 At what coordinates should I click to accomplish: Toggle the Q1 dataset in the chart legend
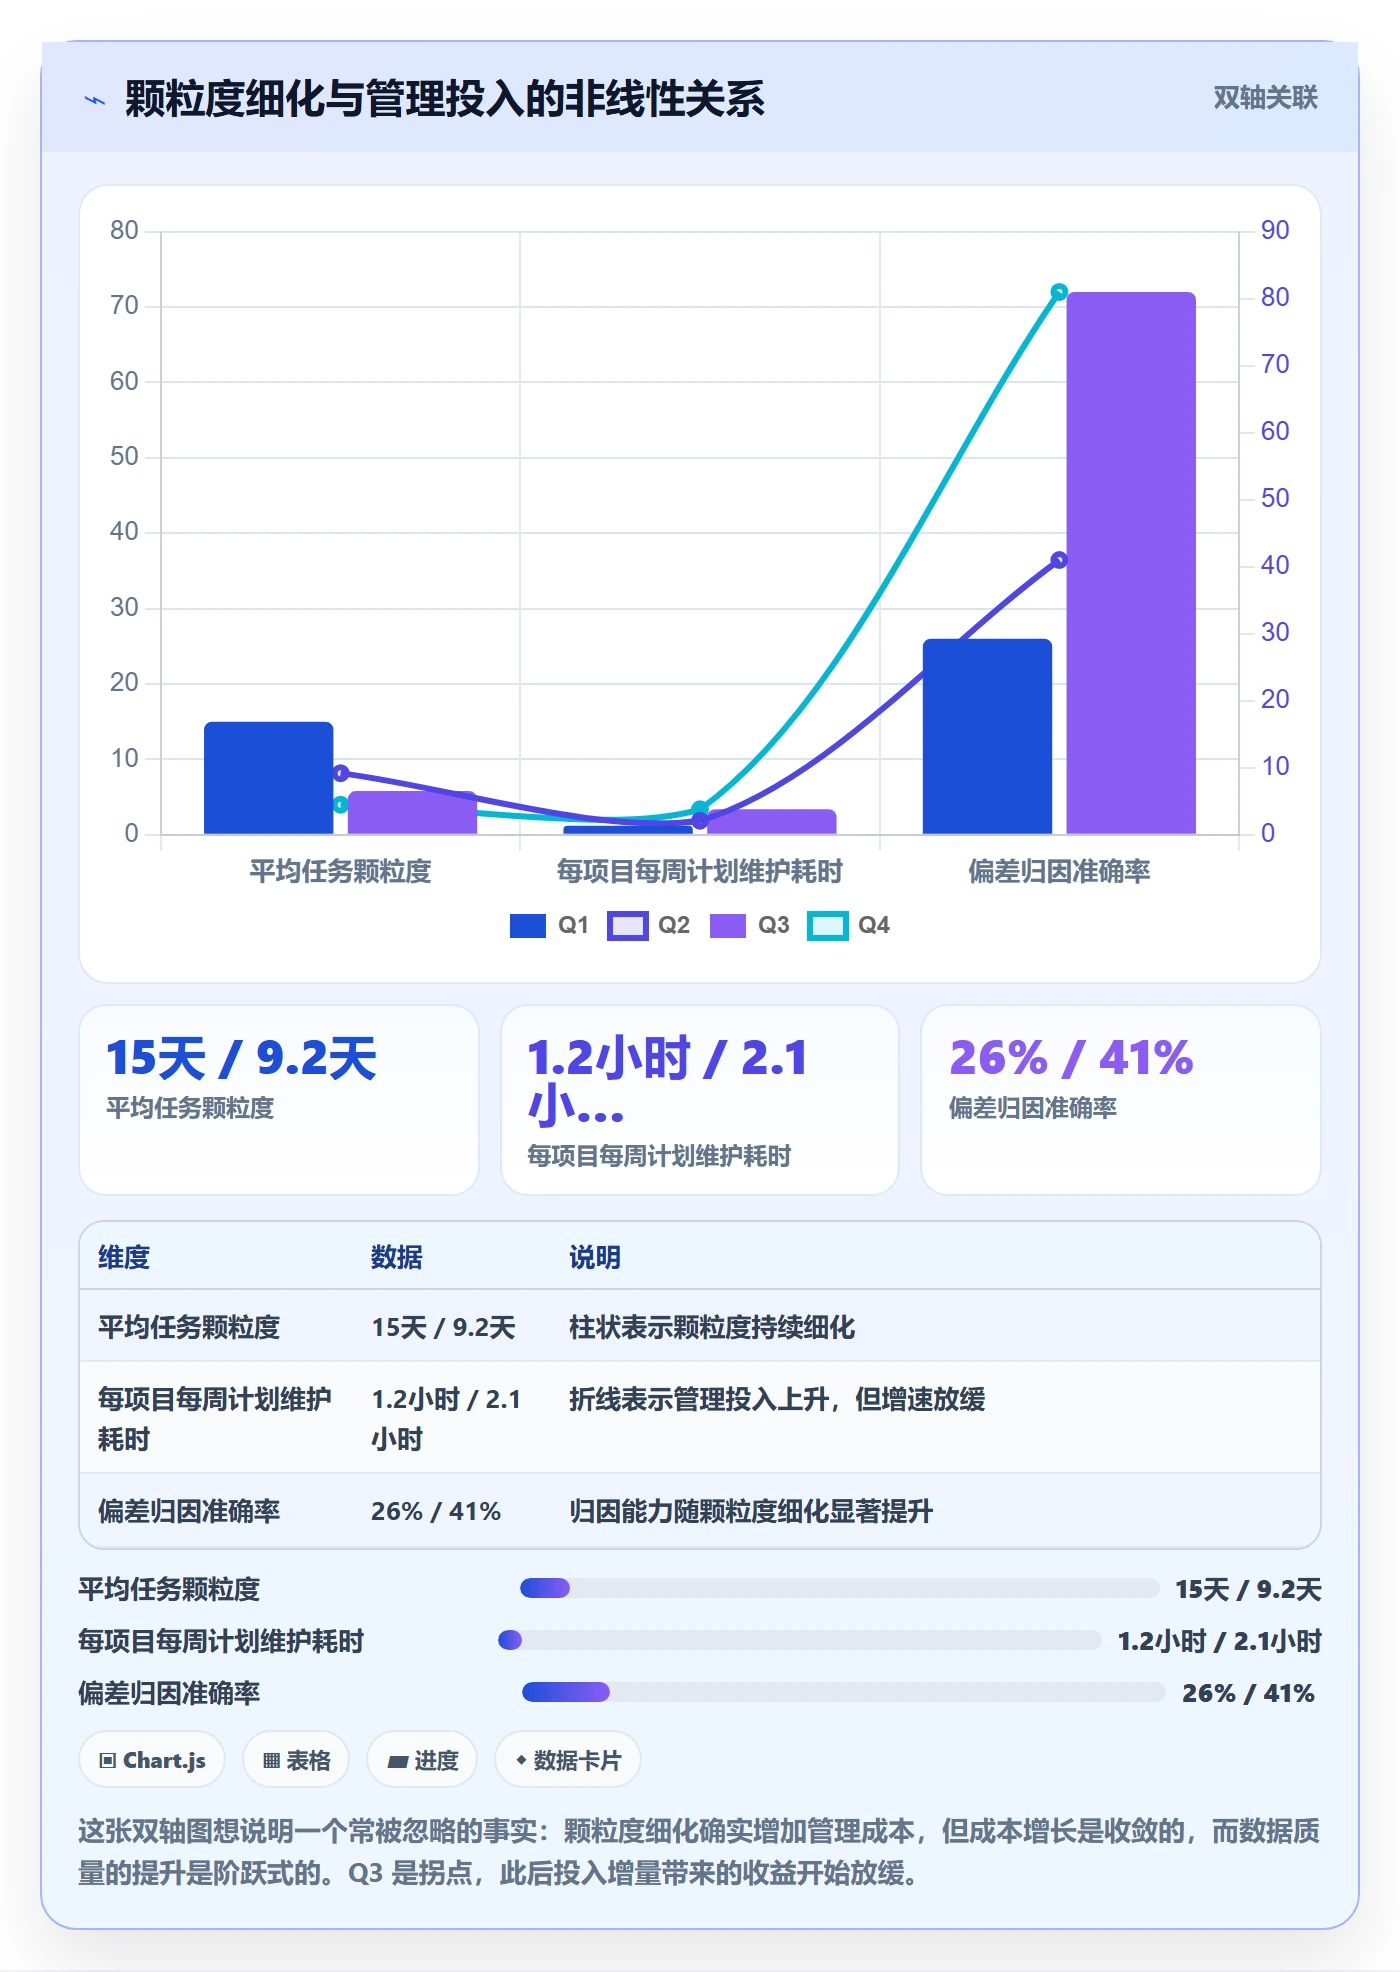point(549,925)
